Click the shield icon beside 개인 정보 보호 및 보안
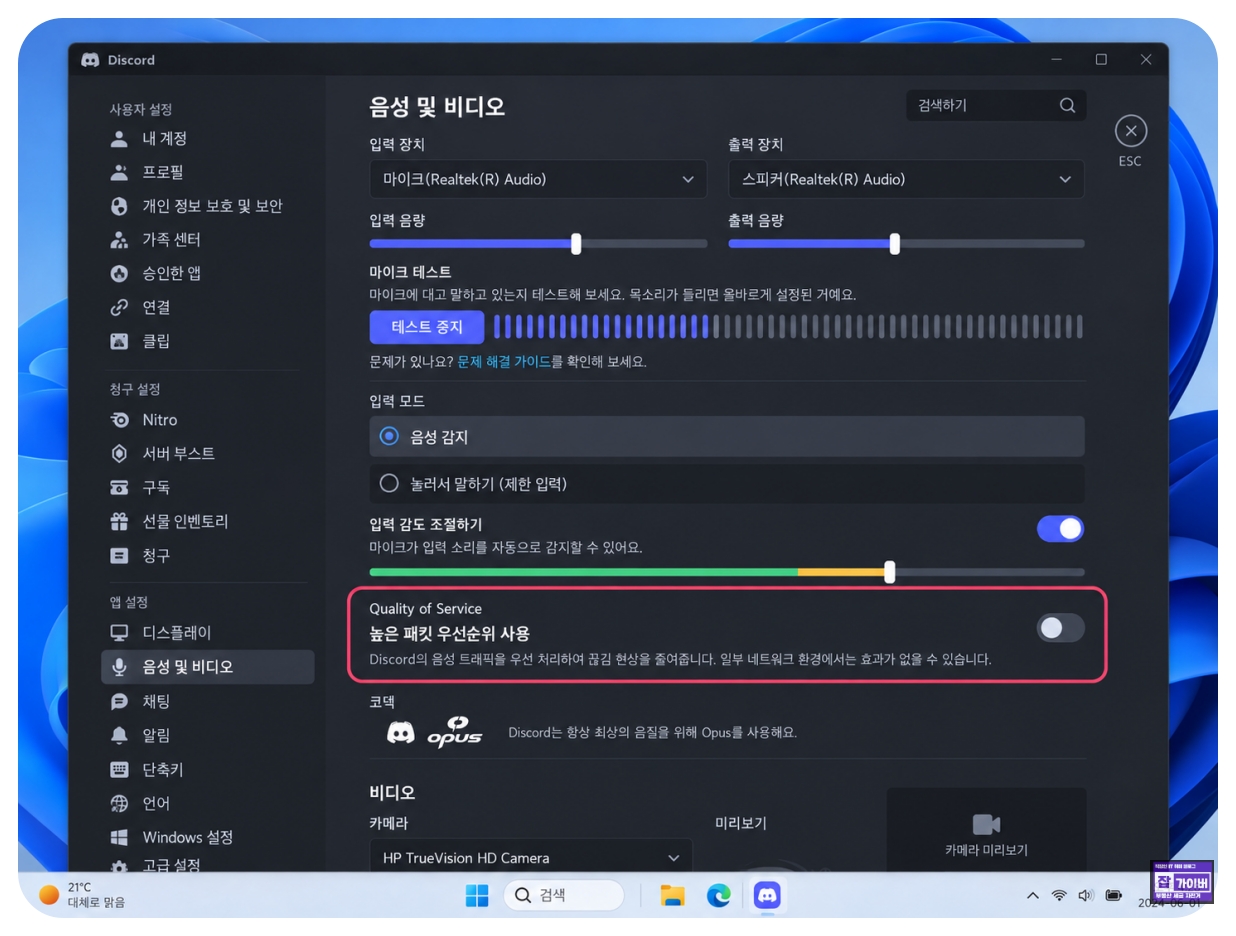1236x936 pixels. 120,206
